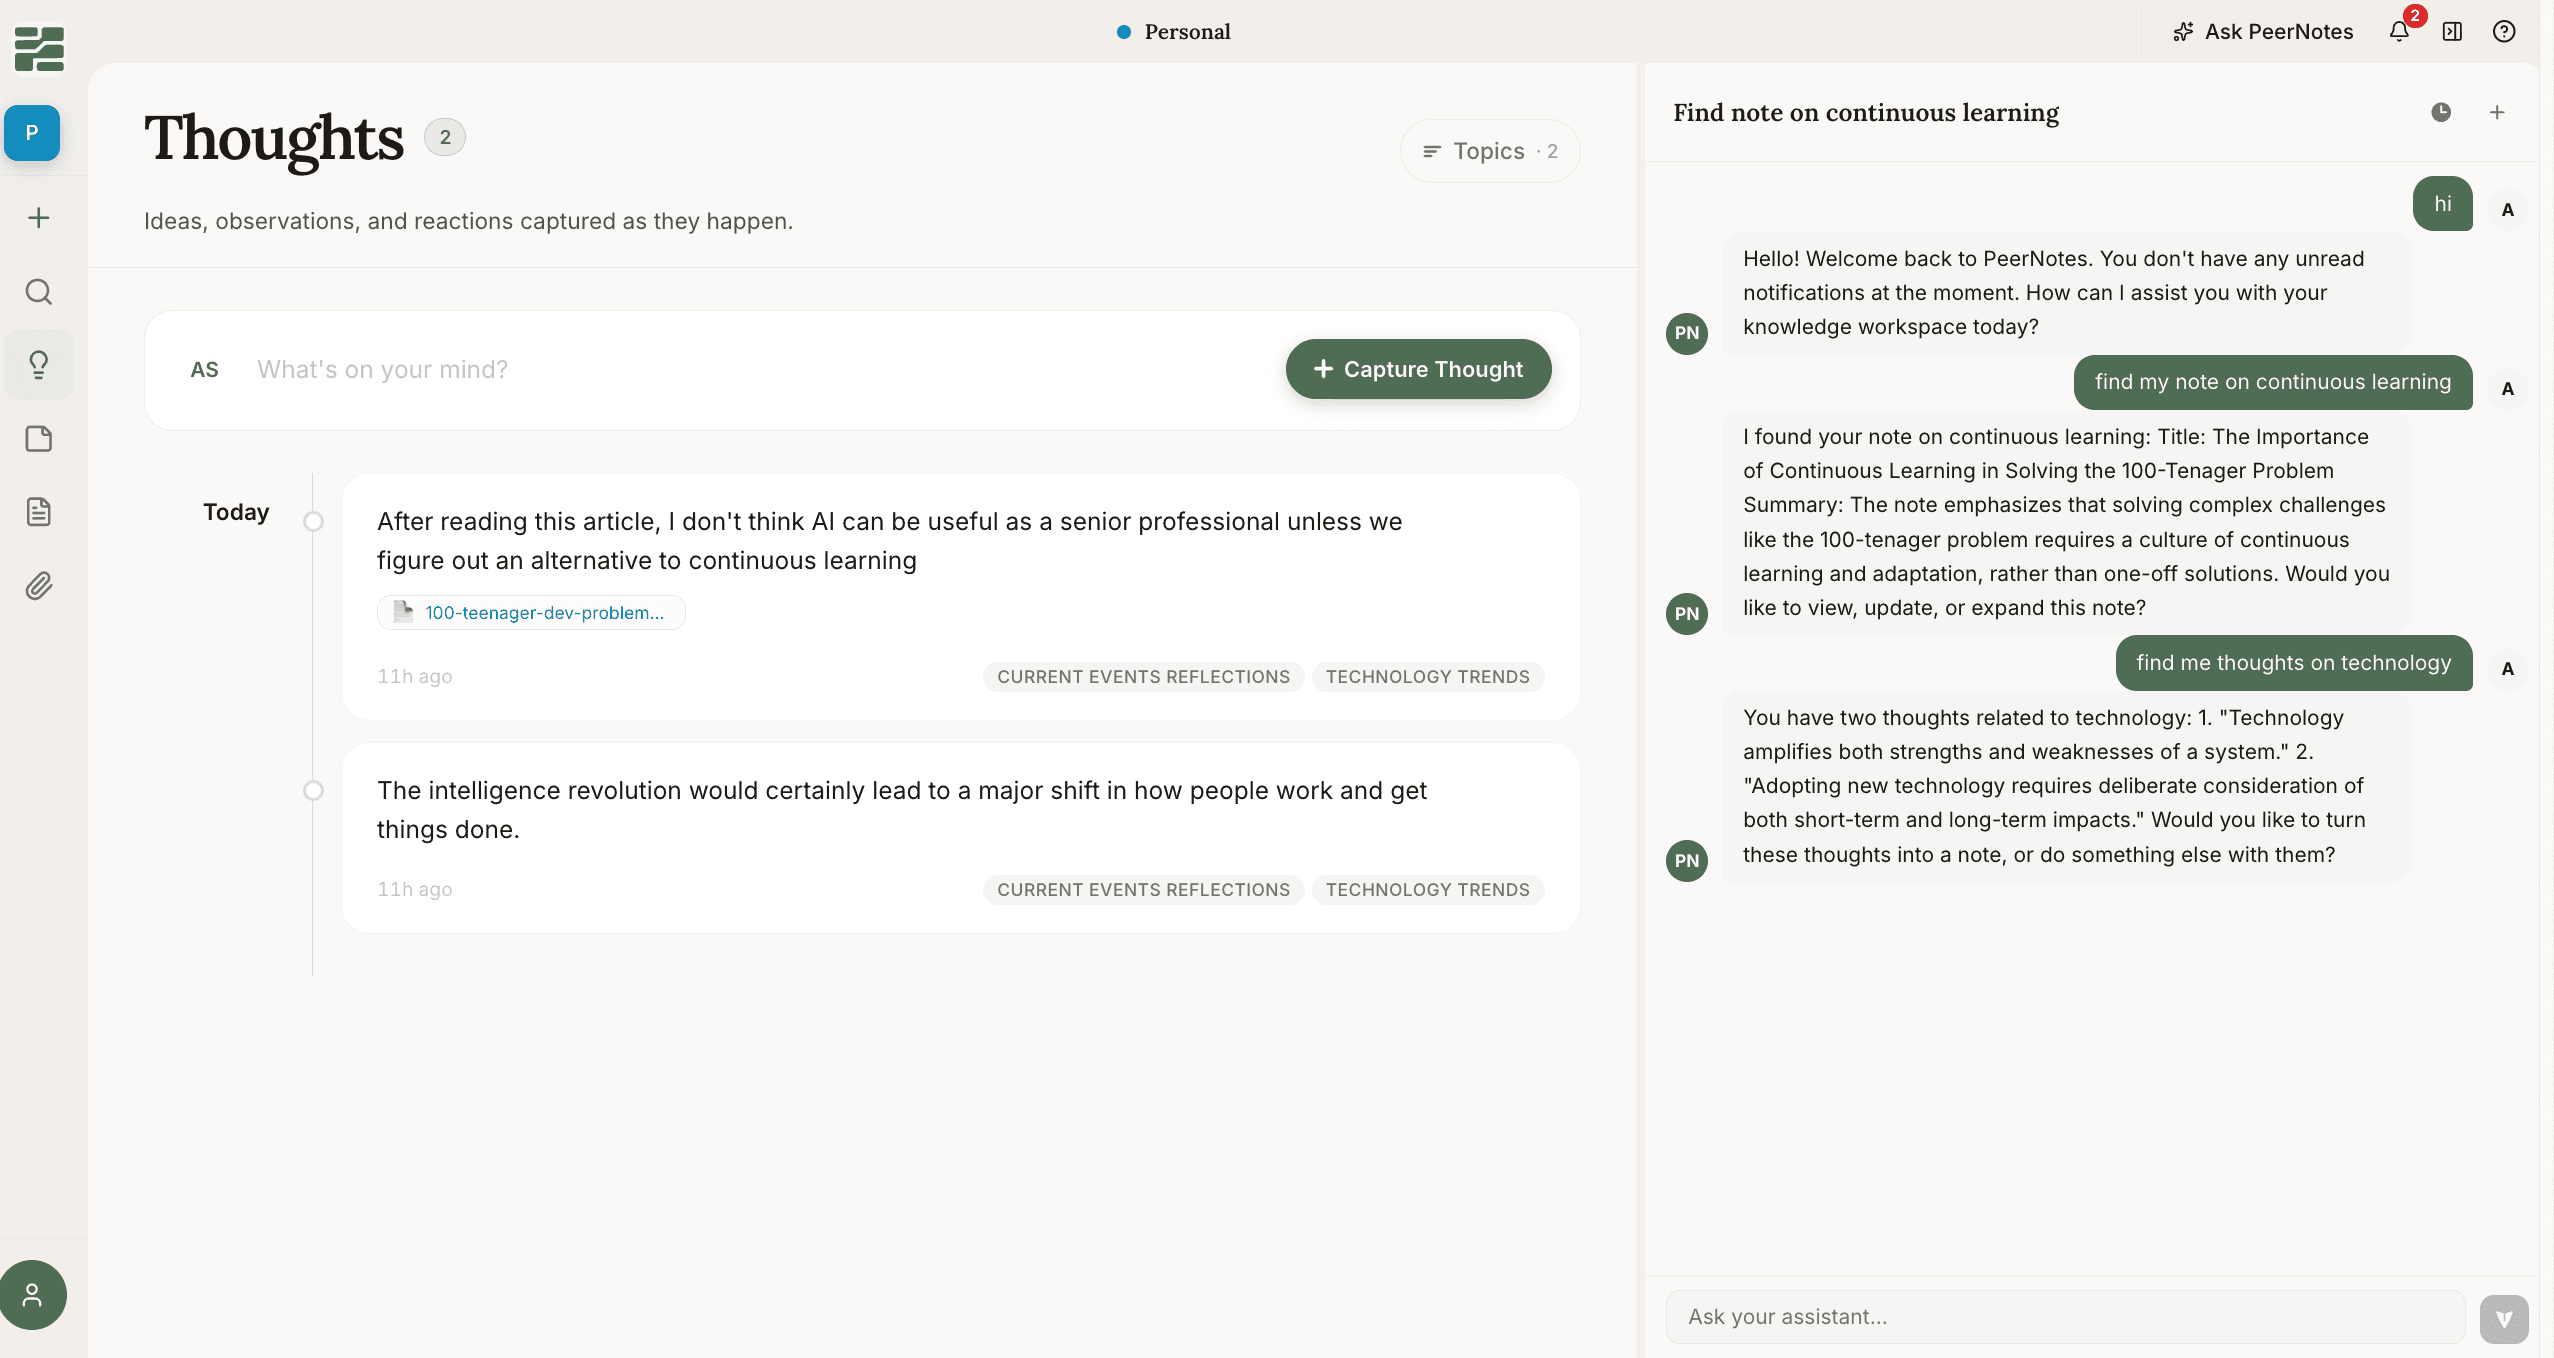This screenshot has width=2554, height=1358.
Task: Click the Thoughts page heading
Action: (x=274, y=138)
